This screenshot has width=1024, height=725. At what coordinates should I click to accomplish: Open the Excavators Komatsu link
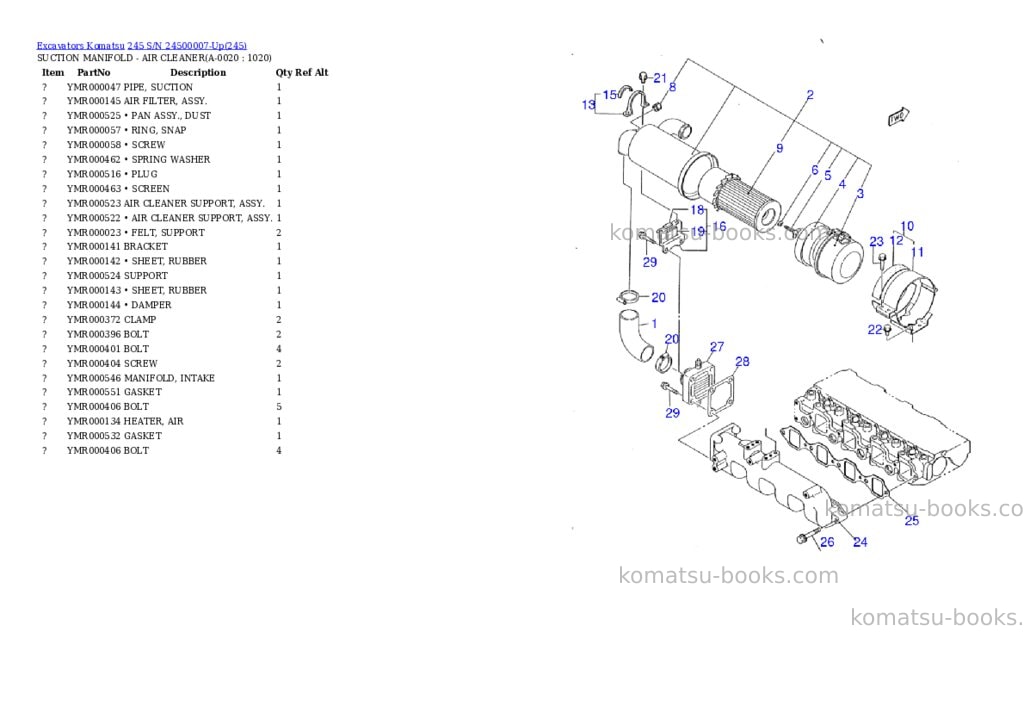click(x=80, y=46)
